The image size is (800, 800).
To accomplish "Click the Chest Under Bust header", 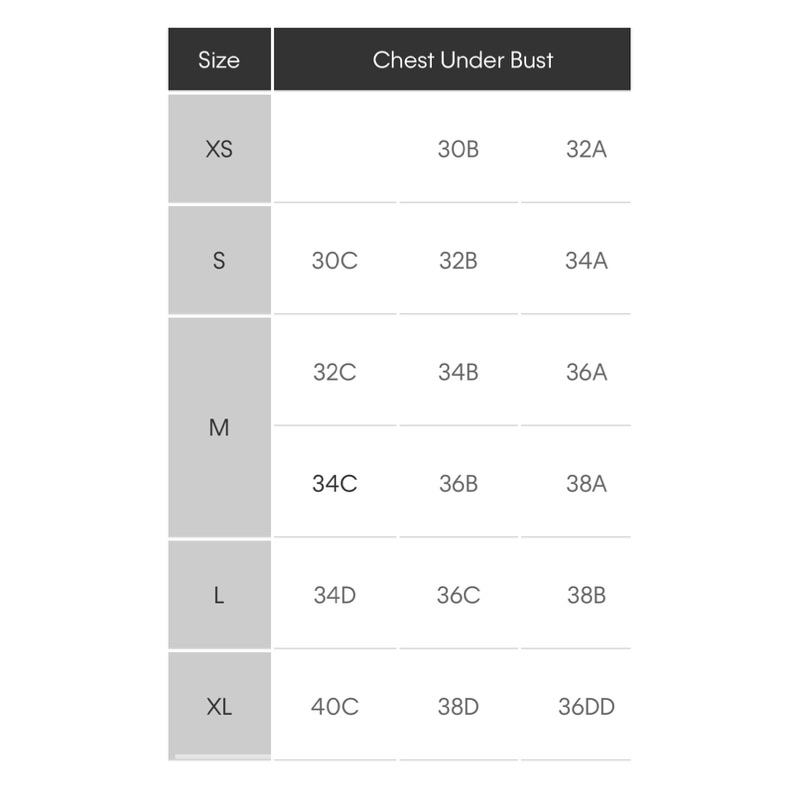I will click(463, 59).
